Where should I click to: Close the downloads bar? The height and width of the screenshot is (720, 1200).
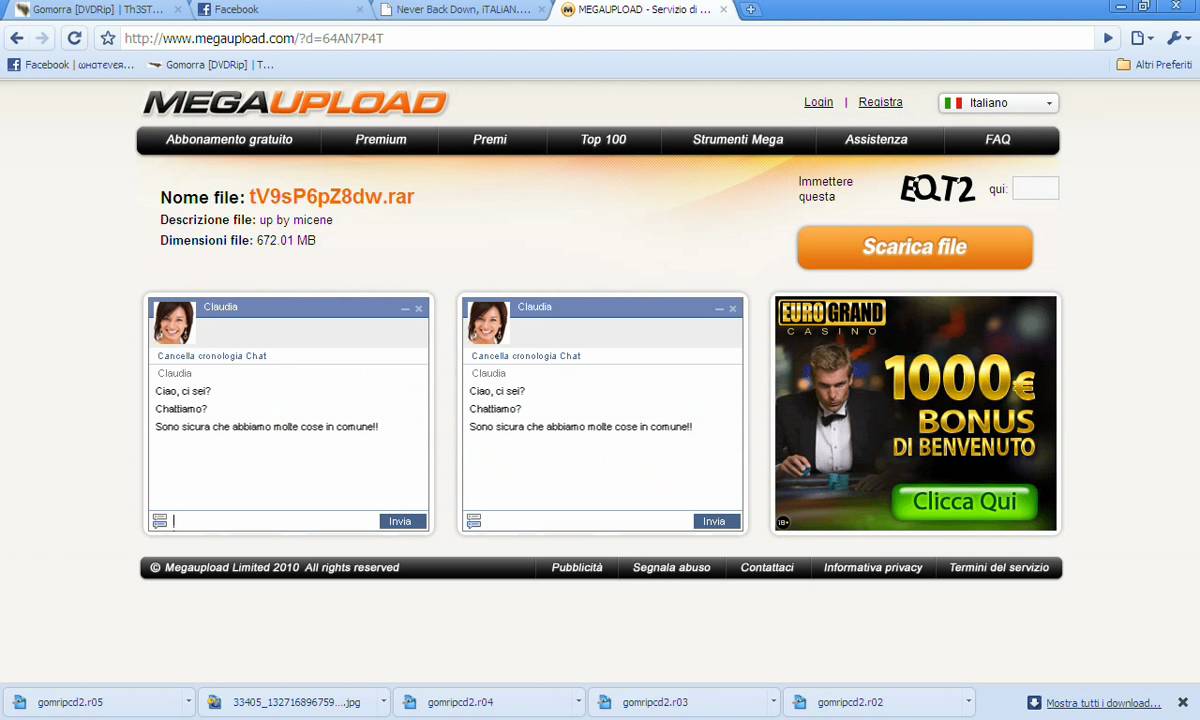tap(1183, 702)
